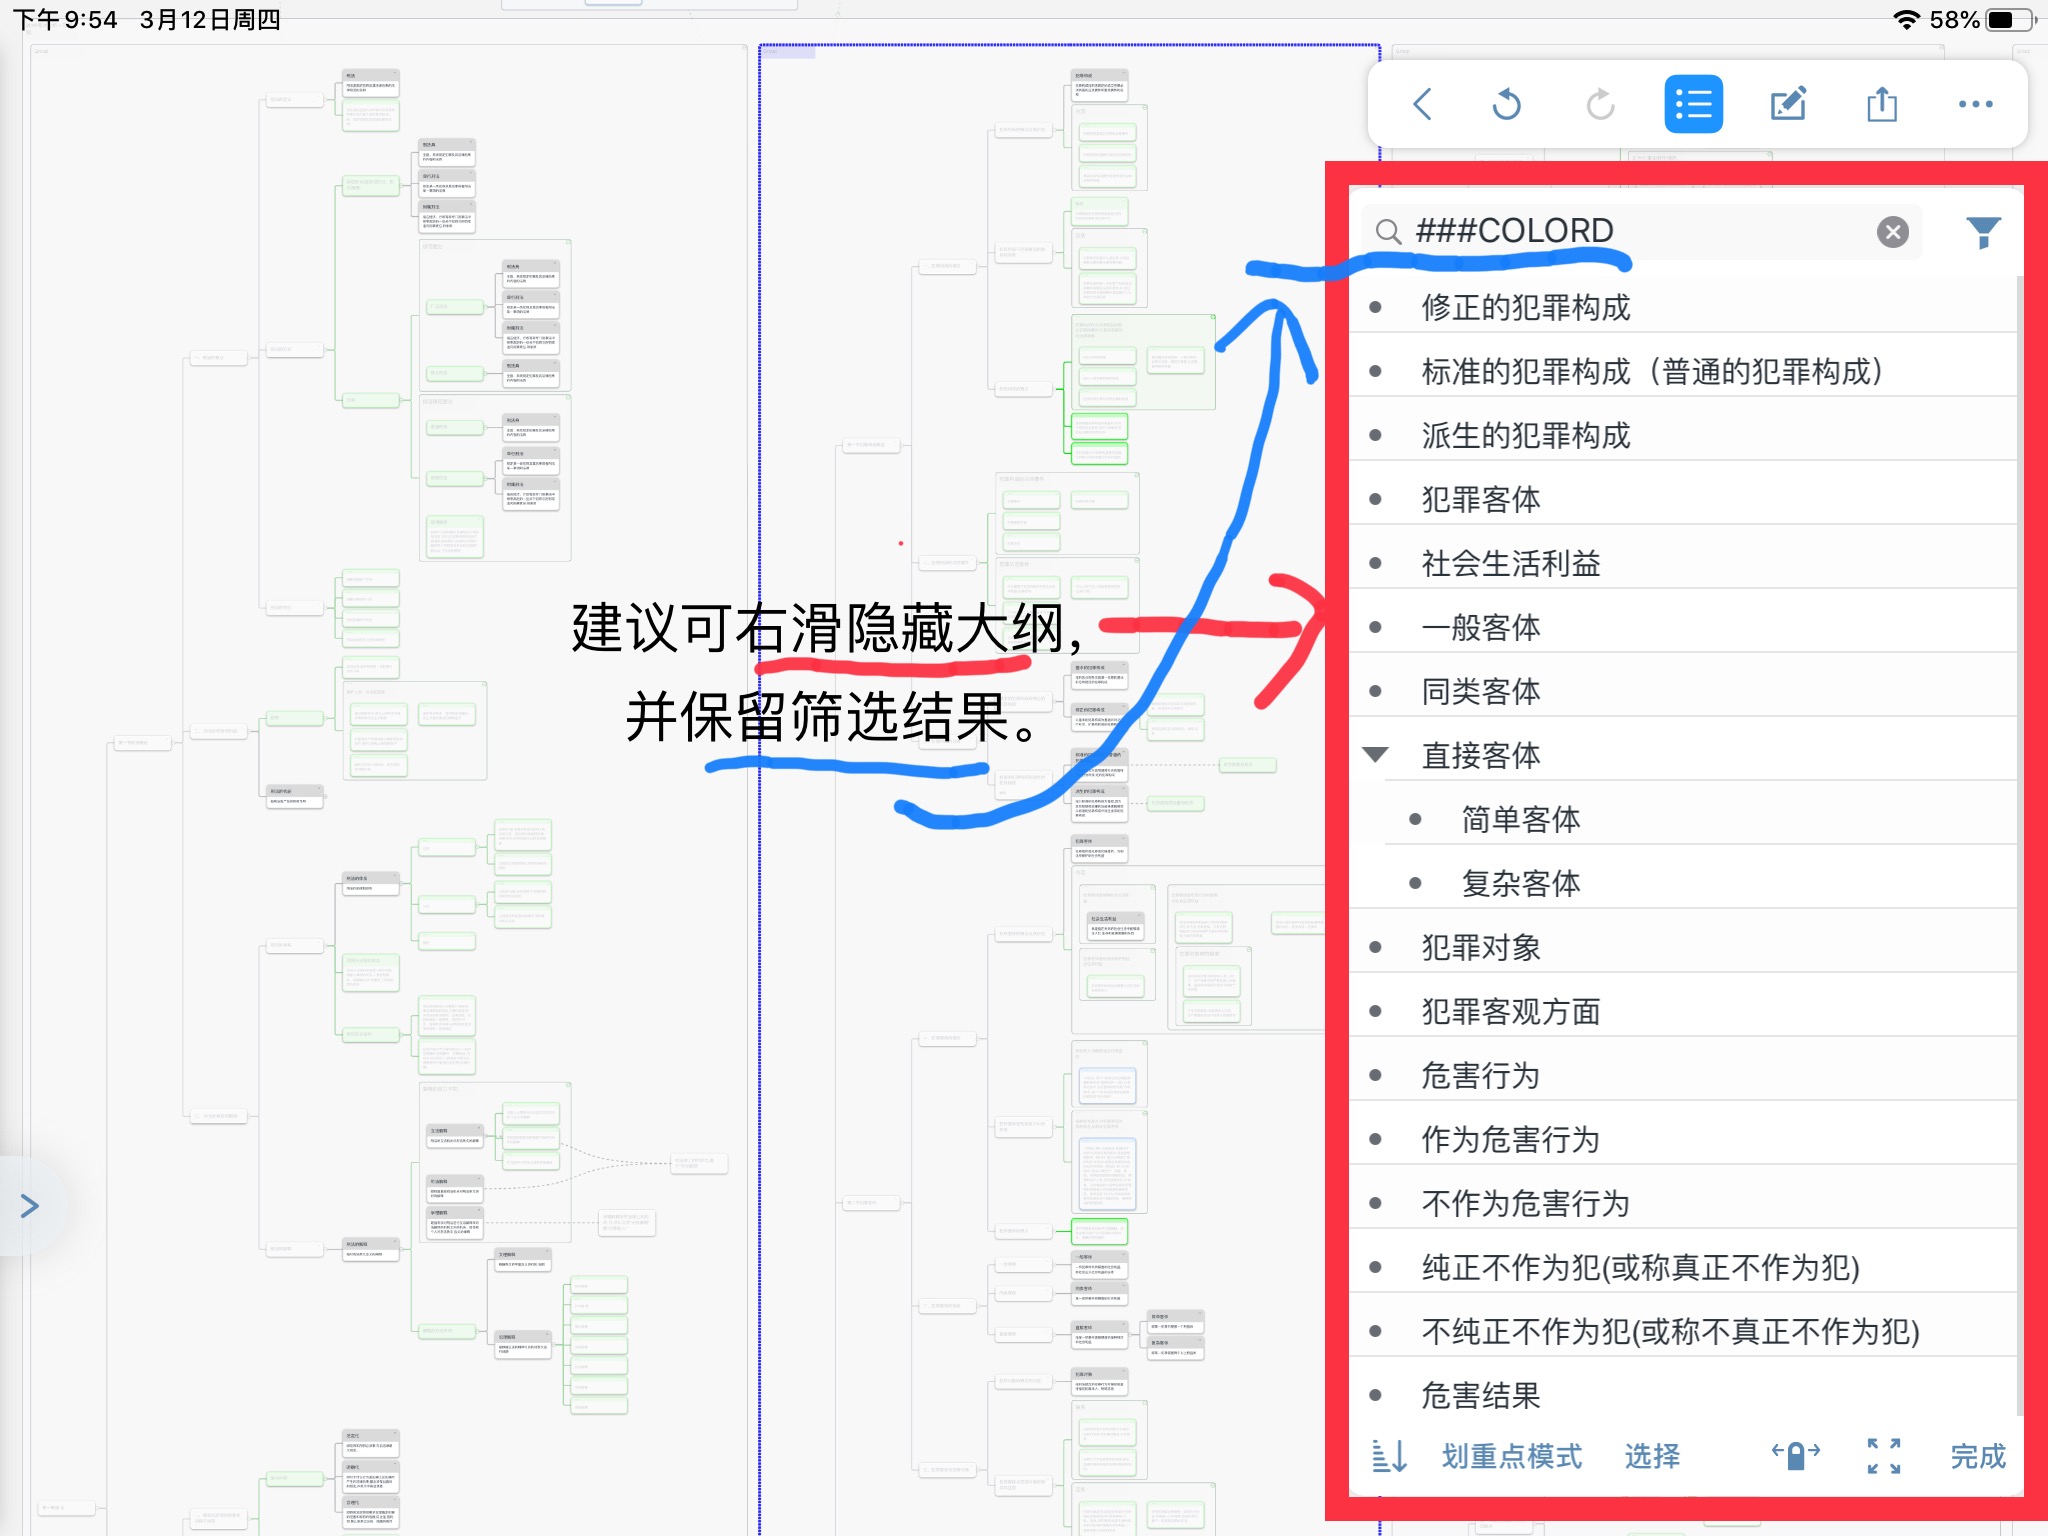
Task: Tap the bullet beside 作为危害行为
Action: (x=1376, y=1139)
